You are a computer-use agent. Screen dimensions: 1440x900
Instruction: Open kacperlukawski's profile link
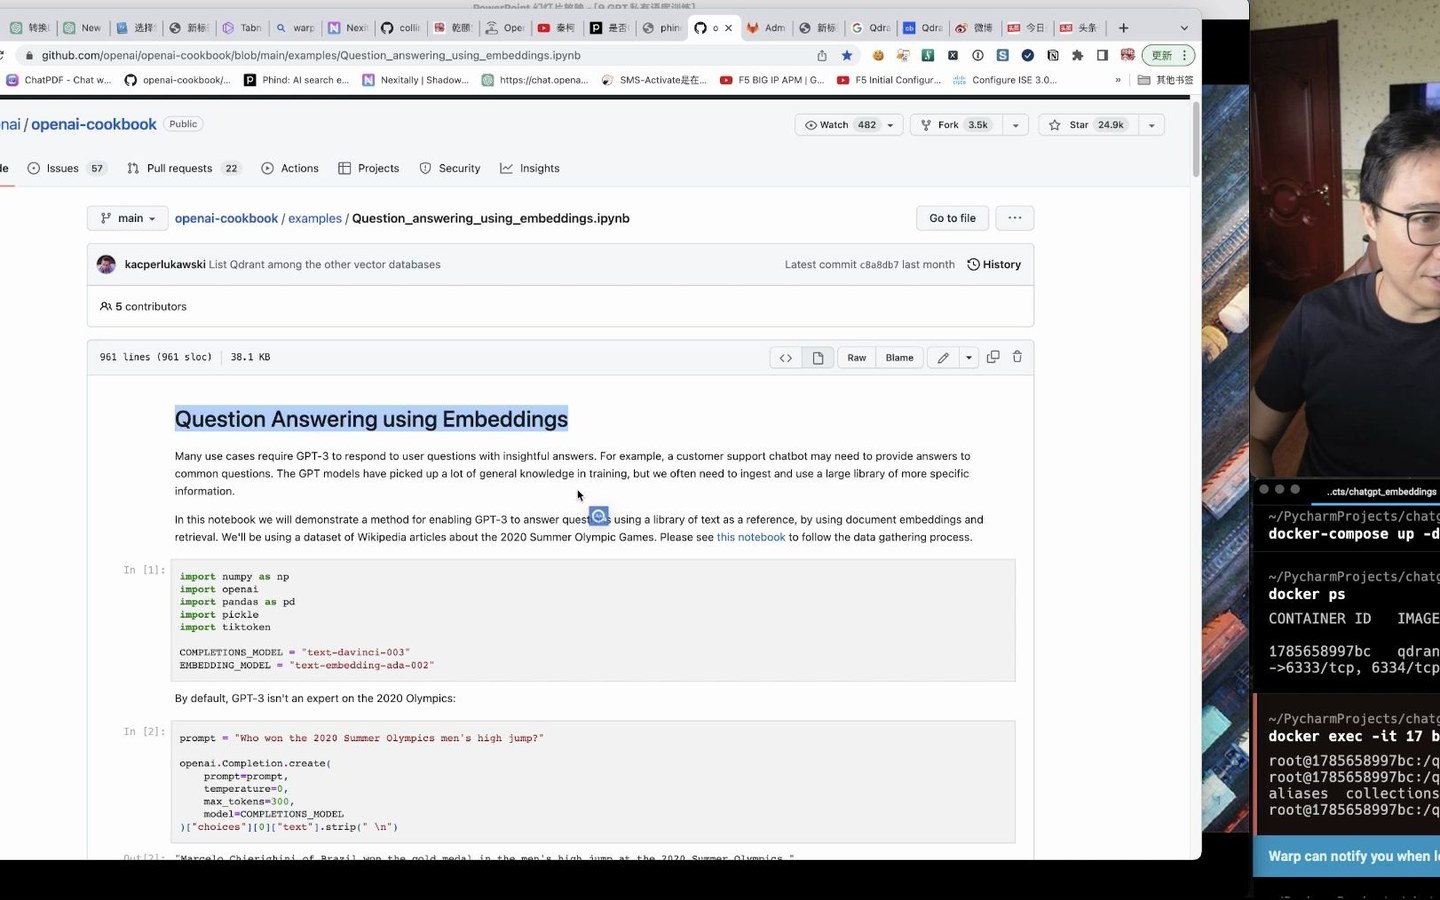[x=165, y=265]
